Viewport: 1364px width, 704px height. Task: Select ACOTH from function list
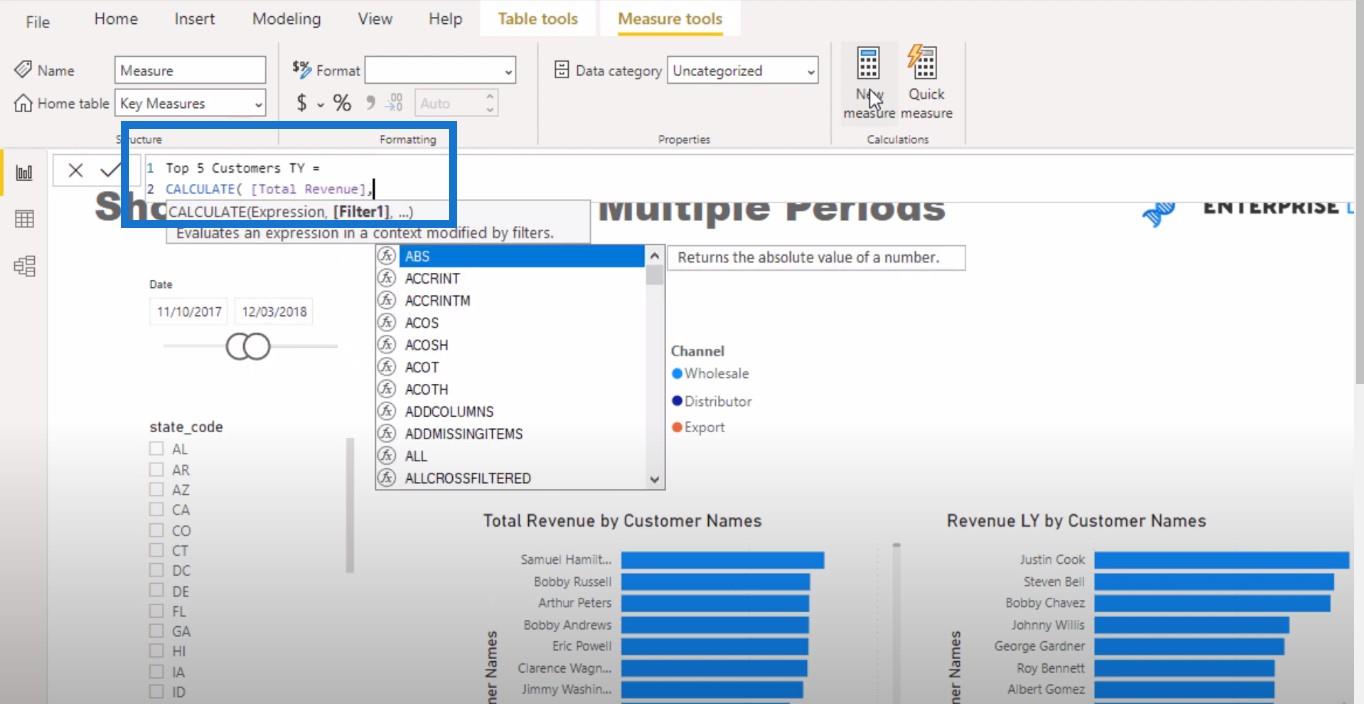[426, 389]
